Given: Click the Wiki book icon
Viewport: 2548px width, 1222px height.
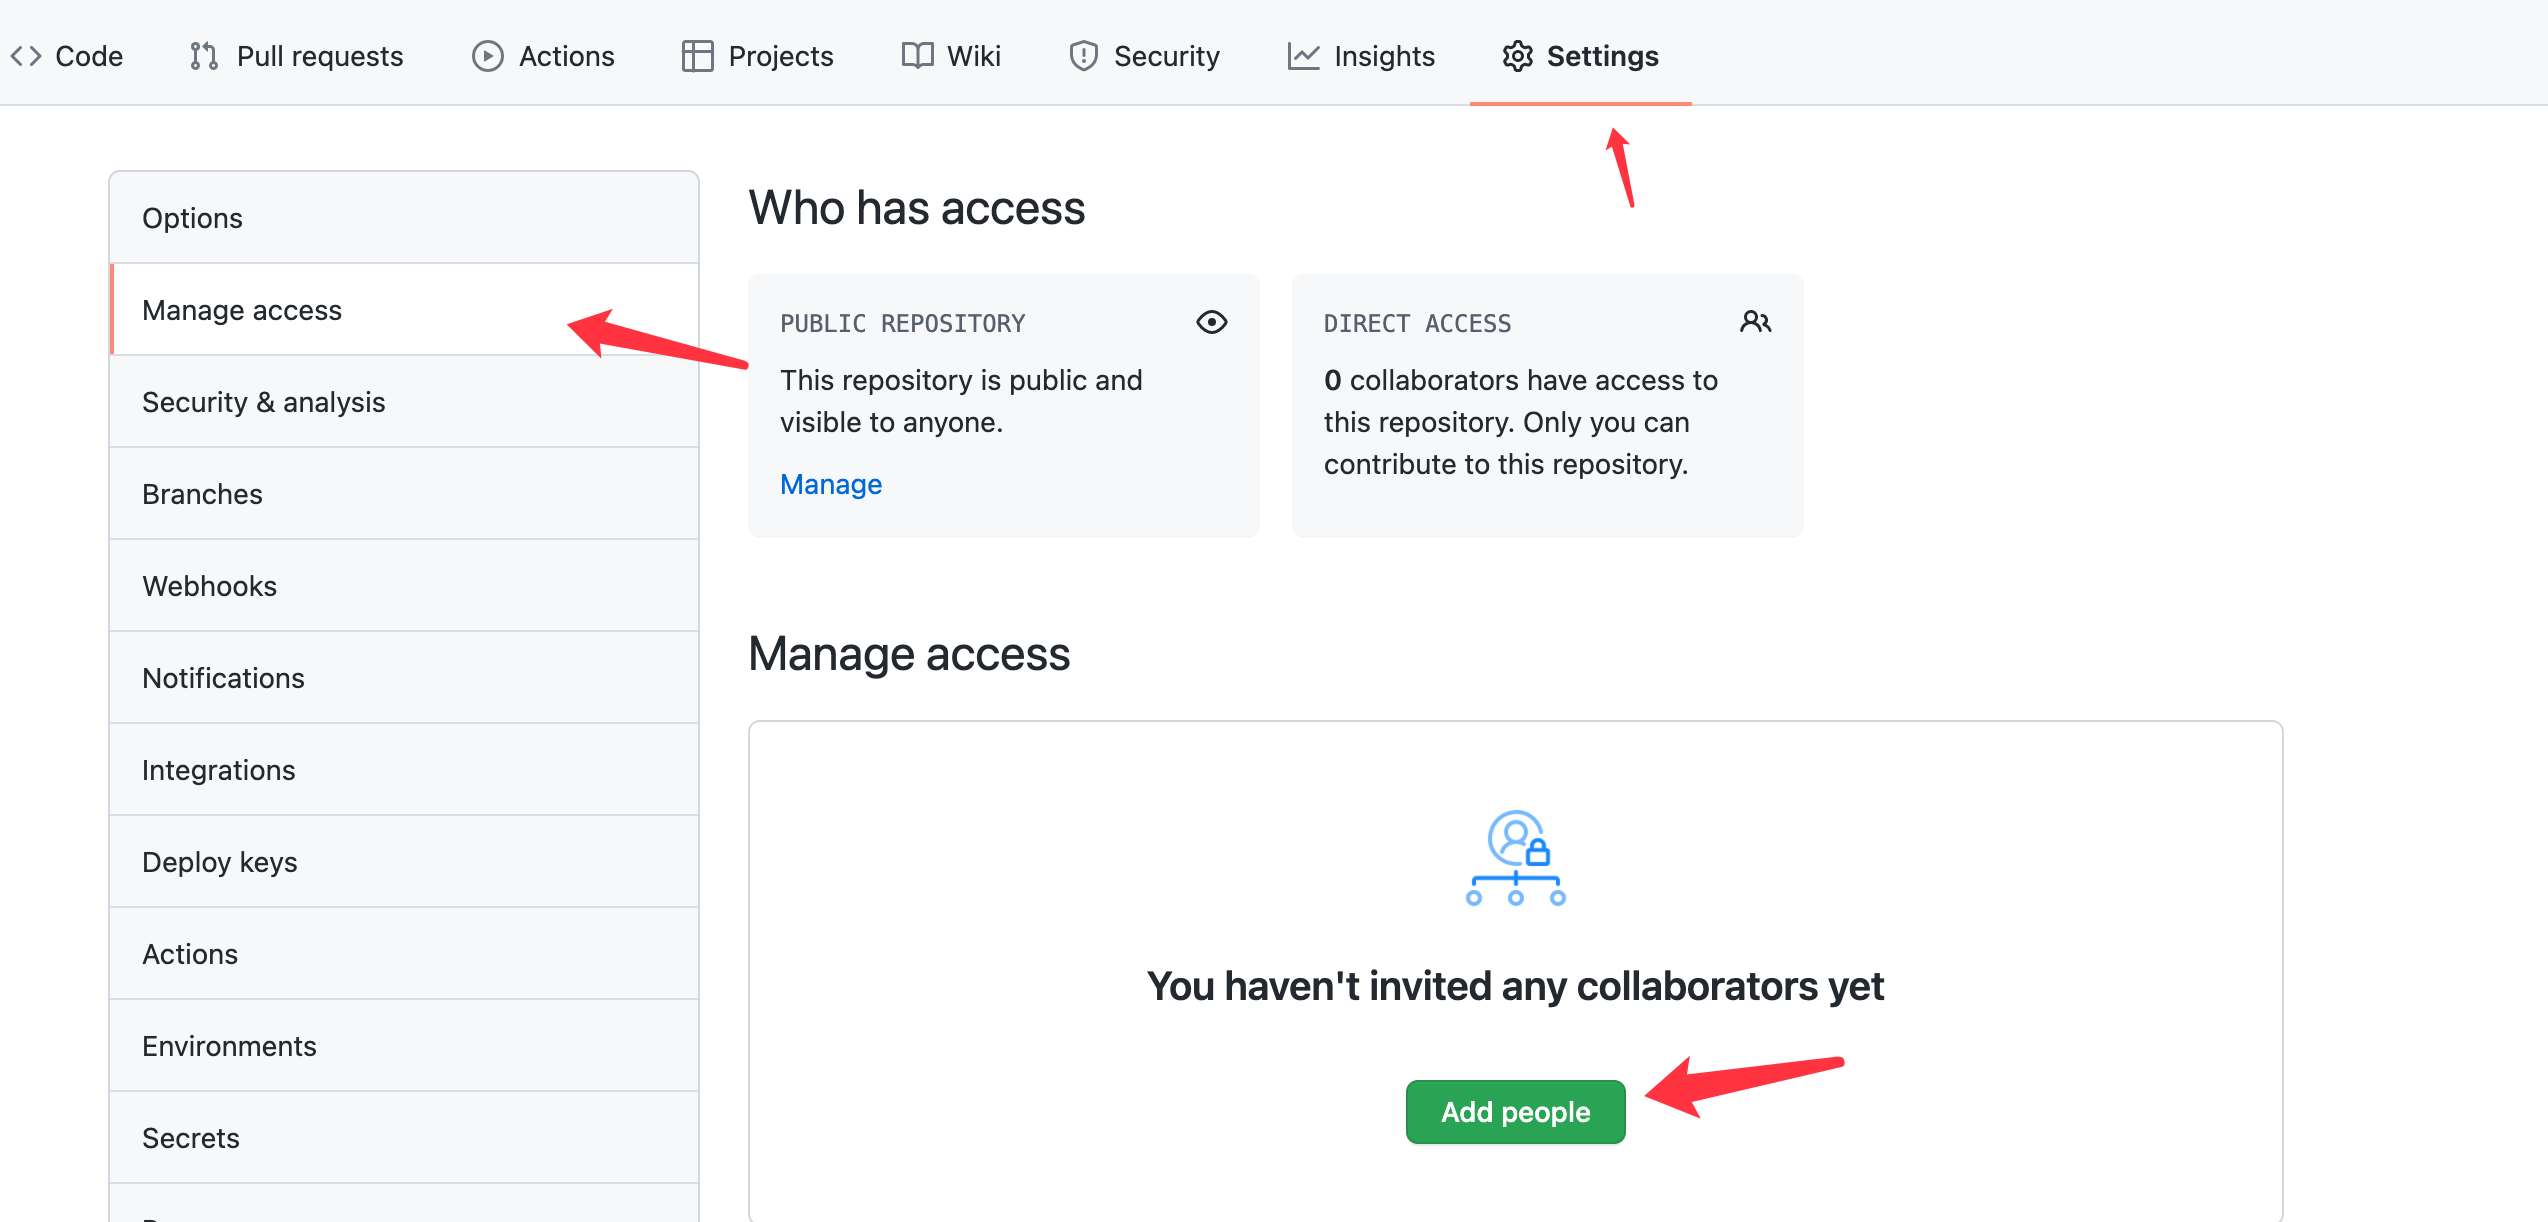Looking at the screenshot, I should coord(917,56).
